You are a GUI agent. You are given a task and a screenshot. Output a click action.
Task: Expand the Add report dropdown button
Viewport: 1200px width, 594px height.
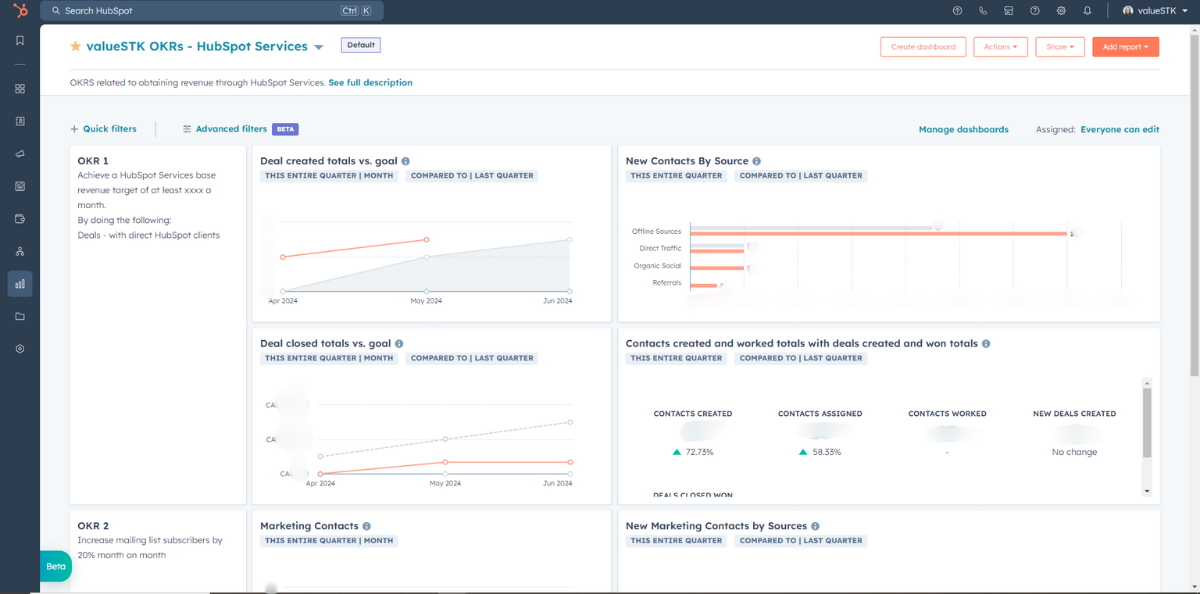[x=1125, y=47]
